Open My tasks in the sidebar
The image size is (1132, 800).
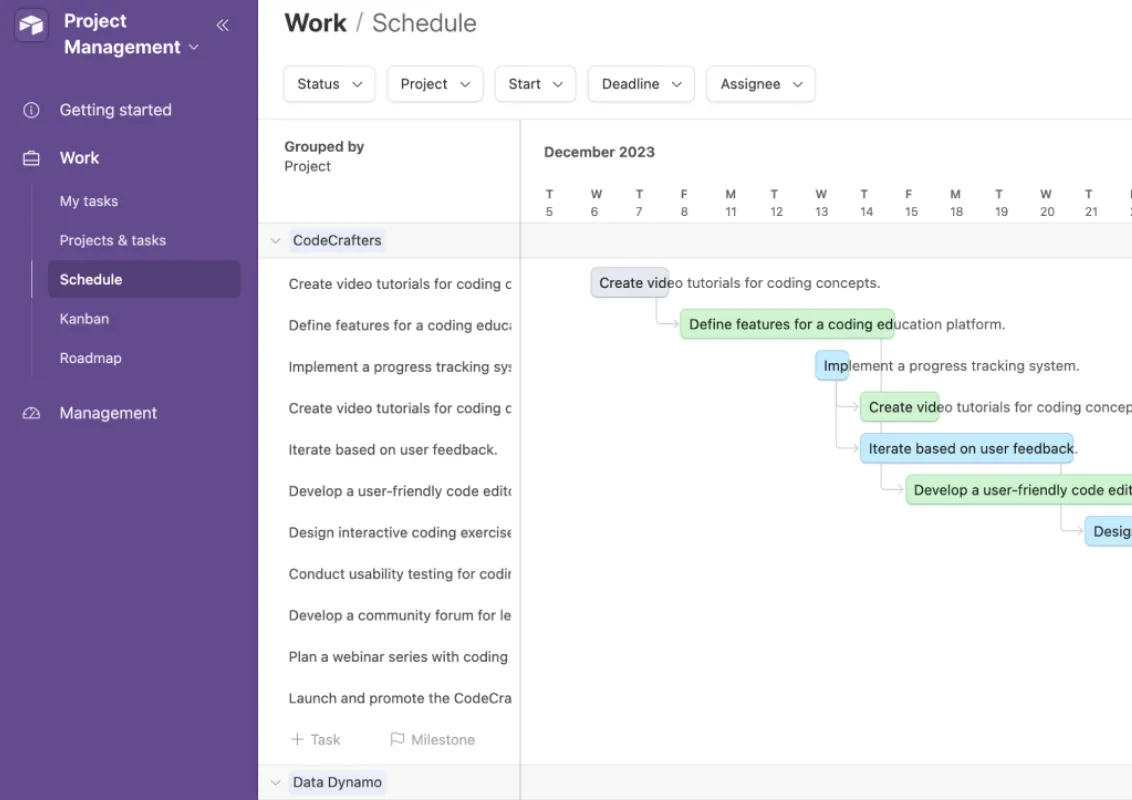pyautogui.click(x=88, y=201)
